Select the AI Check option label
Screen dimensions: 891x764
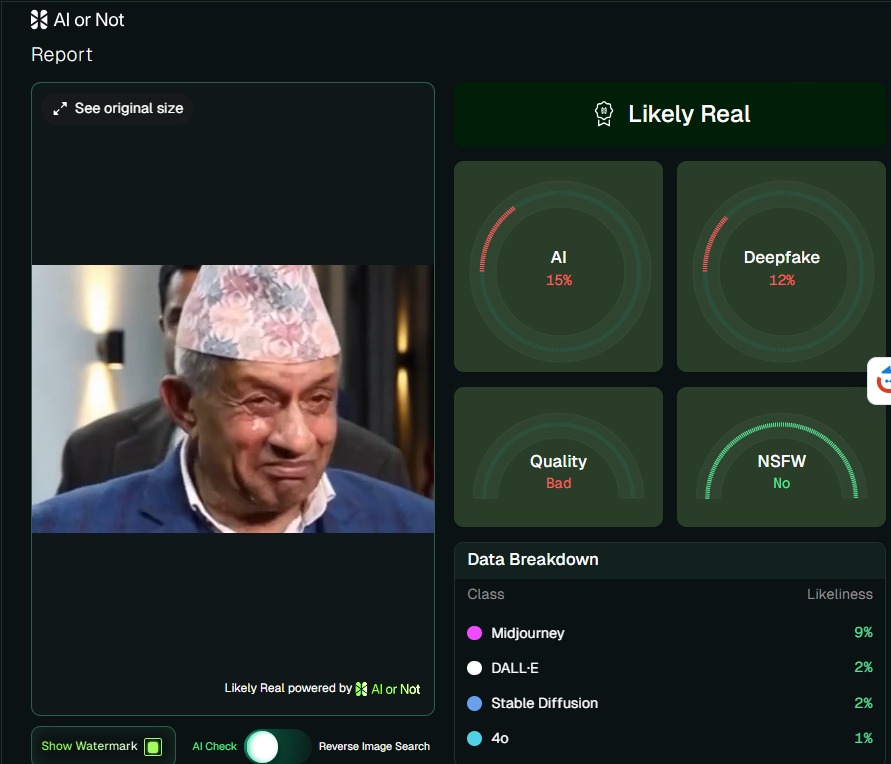[214, 746]
